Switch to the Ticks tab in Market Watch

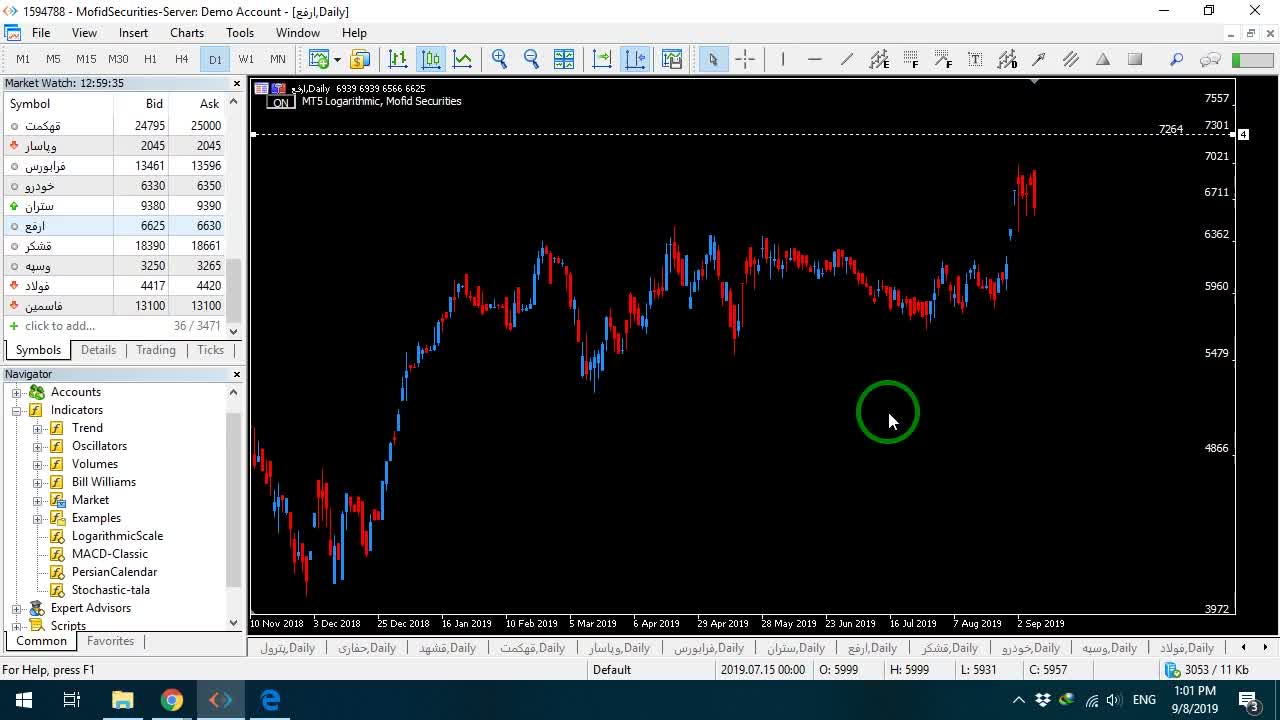point(210,350)
